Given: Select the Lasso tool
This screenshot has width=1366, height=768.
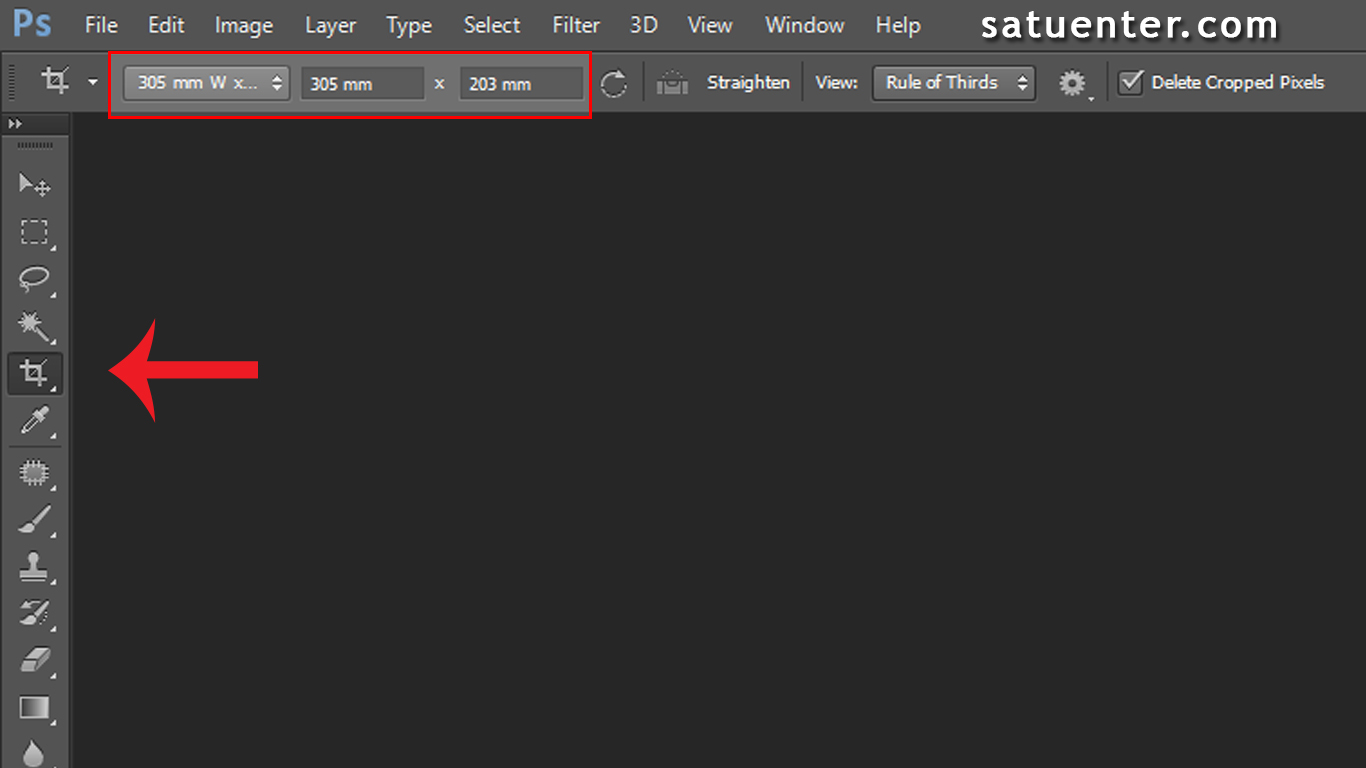Looking at the screenshot, I should coord(34,280).
